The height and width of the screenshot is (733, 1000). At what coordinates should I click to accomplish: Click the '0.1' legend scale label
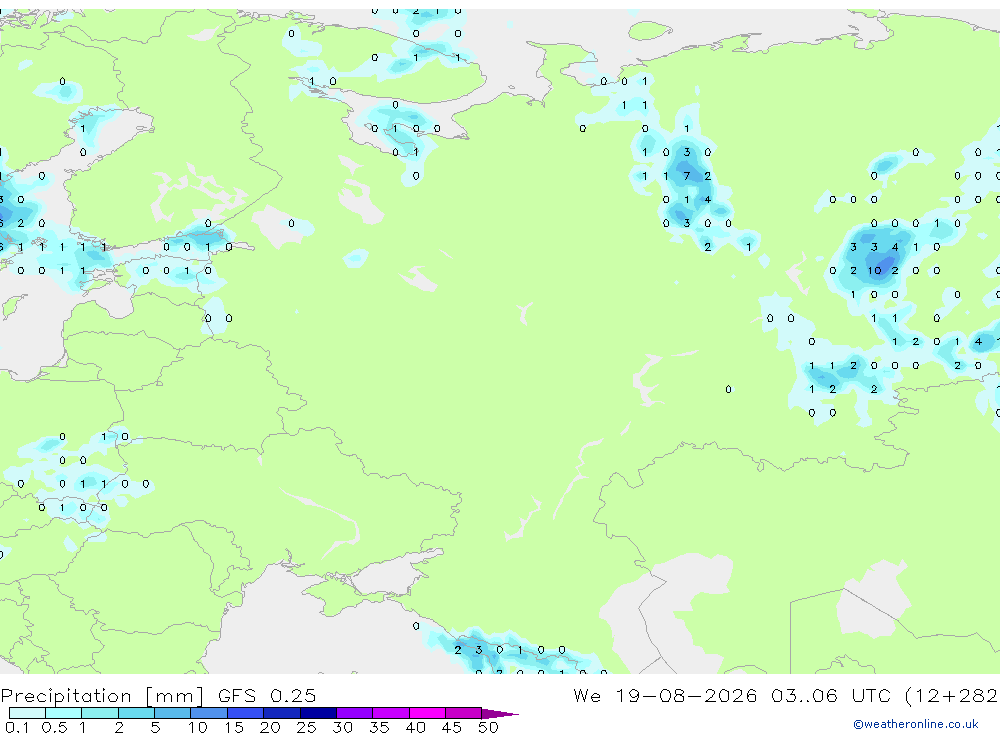(x=17, y=727)
